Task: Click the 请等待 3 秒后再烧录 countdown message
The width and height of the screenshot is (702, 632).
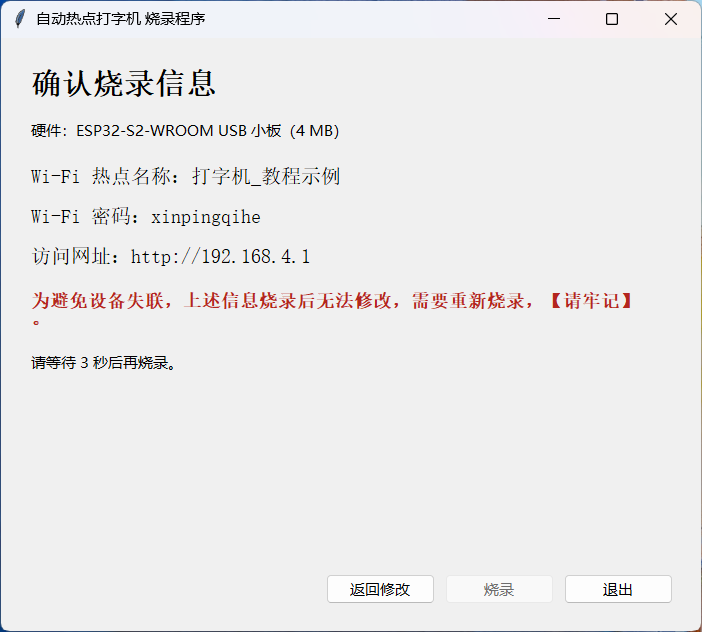Action: [103, 363]
